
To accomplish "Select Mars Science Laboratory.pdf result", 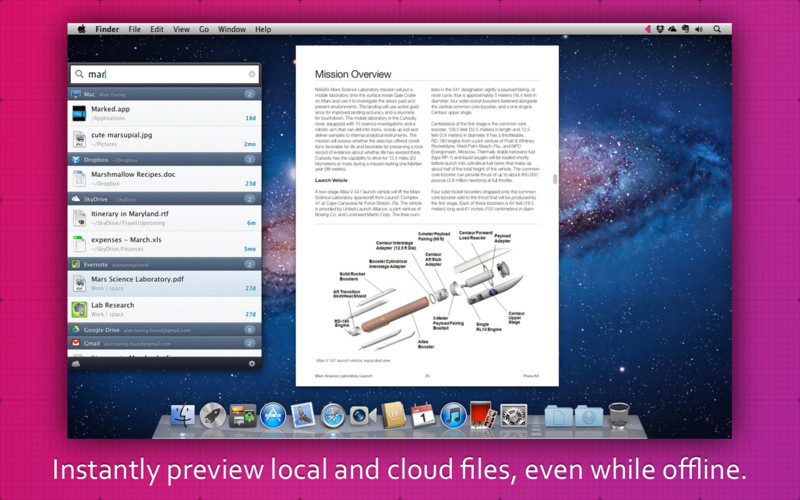I will click(x=164, y=283).
